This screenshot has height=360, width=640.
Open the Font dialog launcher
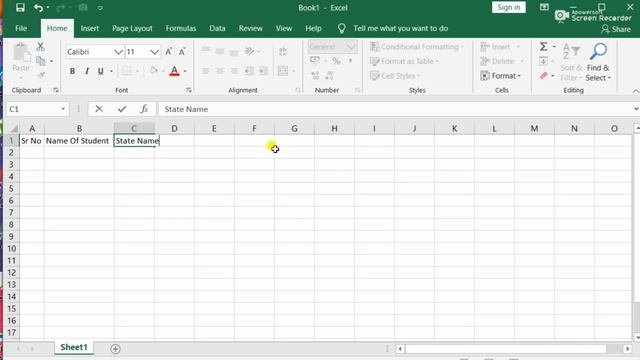tap(189, 90)
